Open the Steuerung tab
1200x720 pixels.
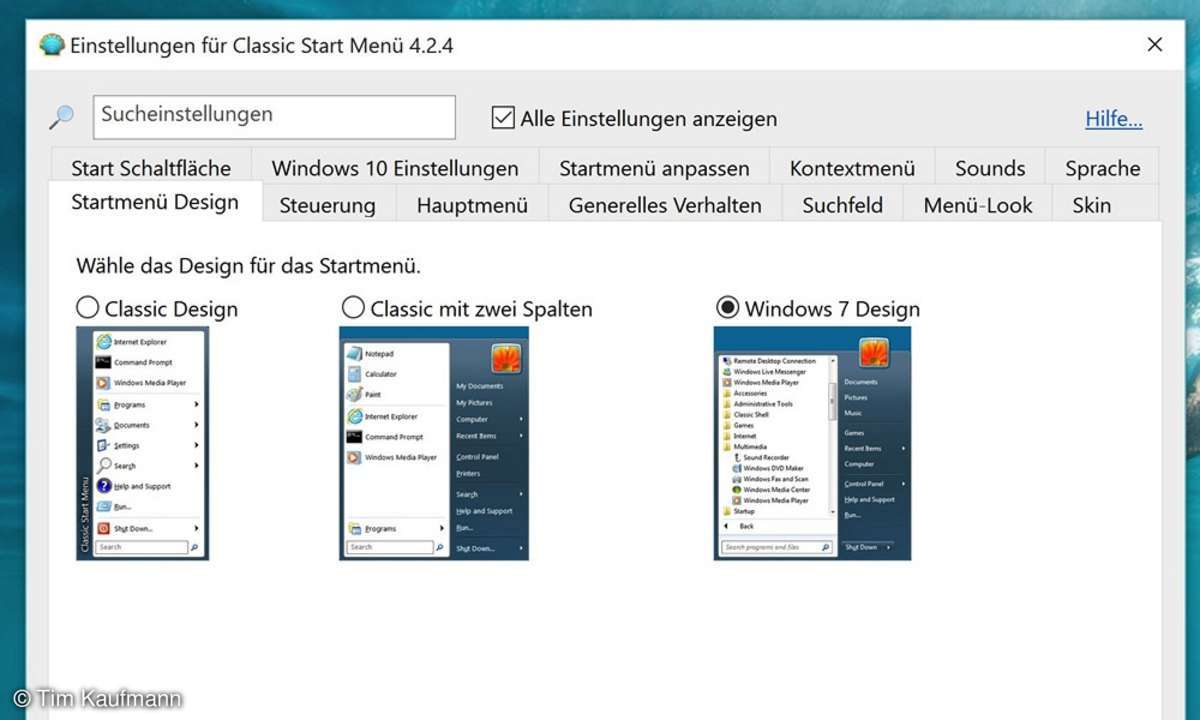click(327, 206)
